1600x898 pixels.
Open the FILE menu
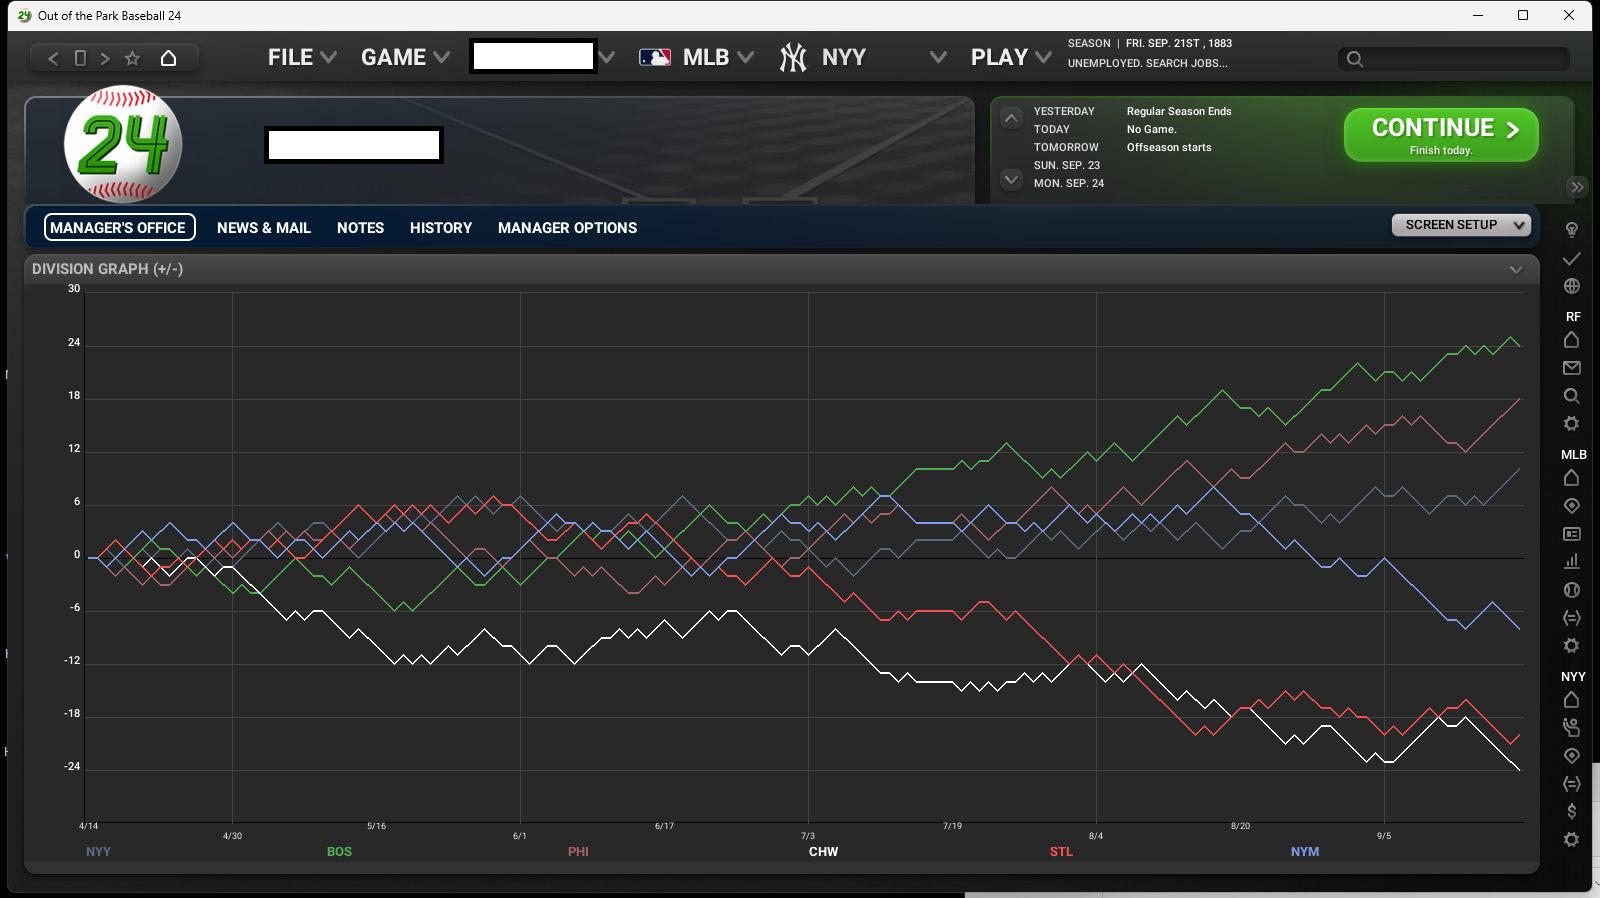point(301,58)
